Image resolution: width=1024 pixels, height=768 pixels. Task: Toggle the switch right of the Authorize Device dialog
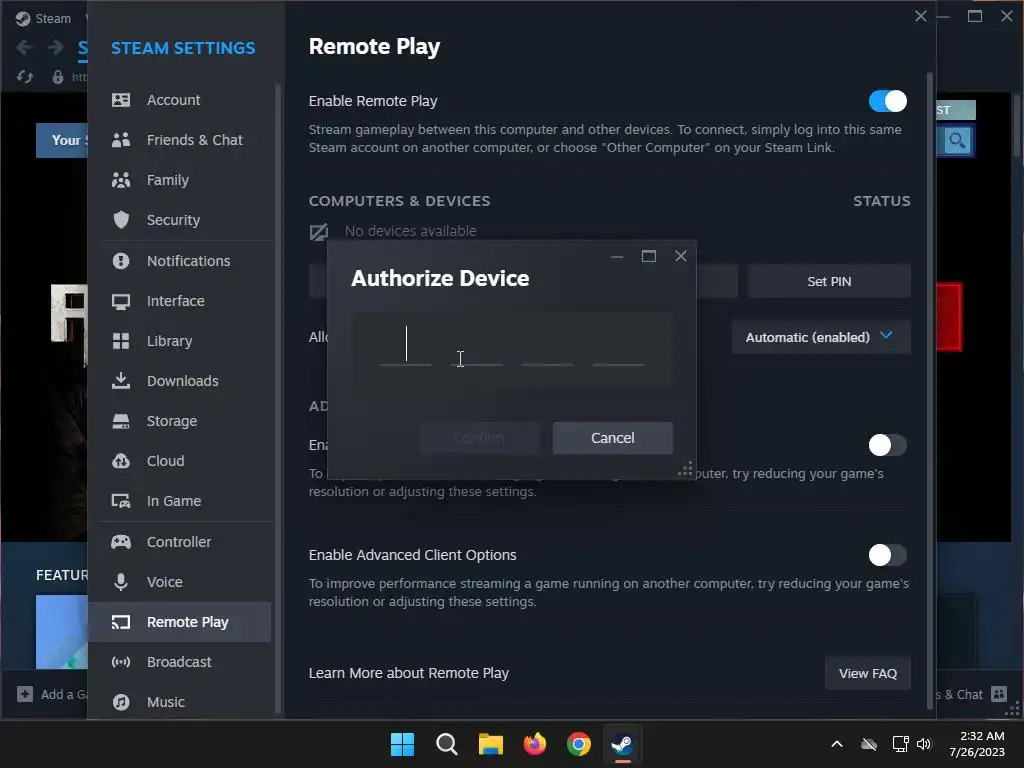coord(888,445)
